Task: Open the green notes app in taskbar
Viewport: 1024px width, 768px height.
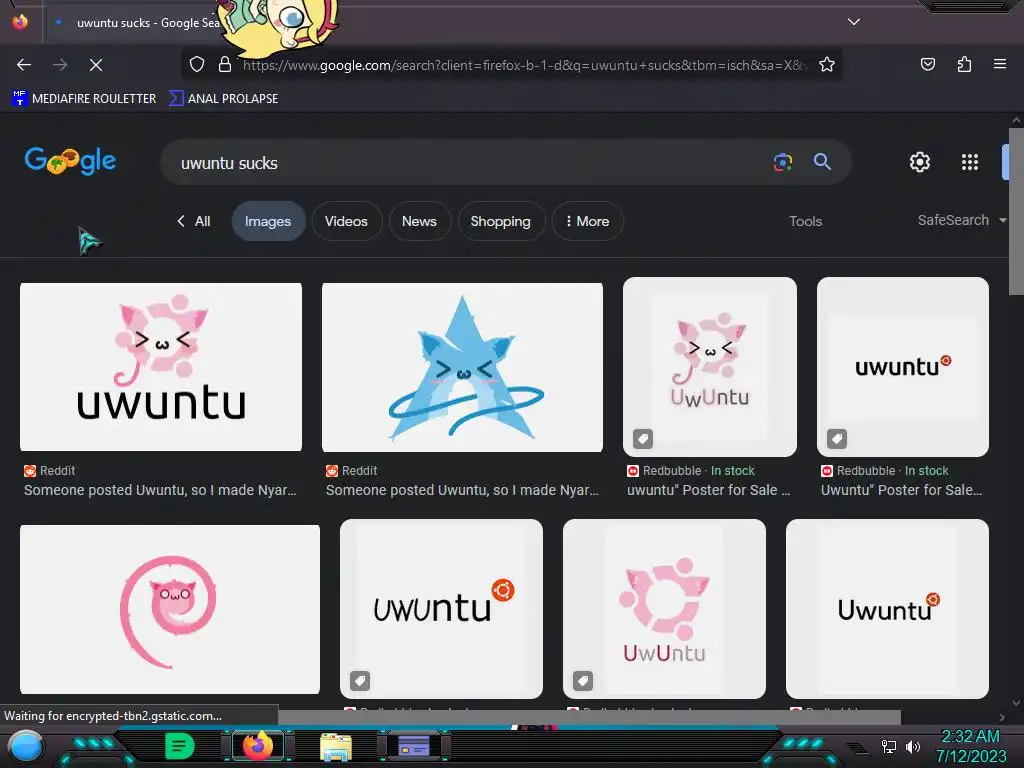Action: [180, 746]
